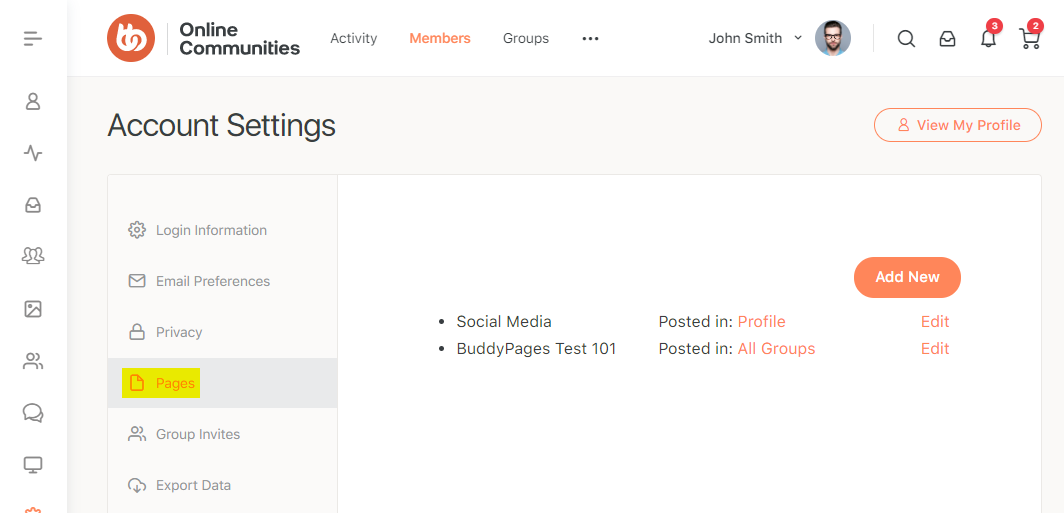Click the search magnifier icon
This screenshot has height=513, width=1064.
tap(906, 39)
